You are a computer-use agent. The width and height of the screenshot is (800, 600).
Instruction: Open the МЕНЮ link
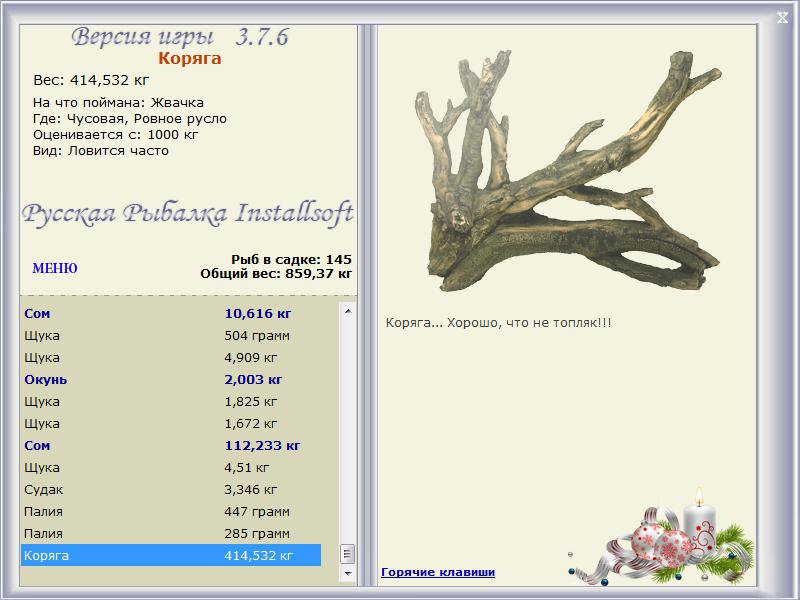55,268
